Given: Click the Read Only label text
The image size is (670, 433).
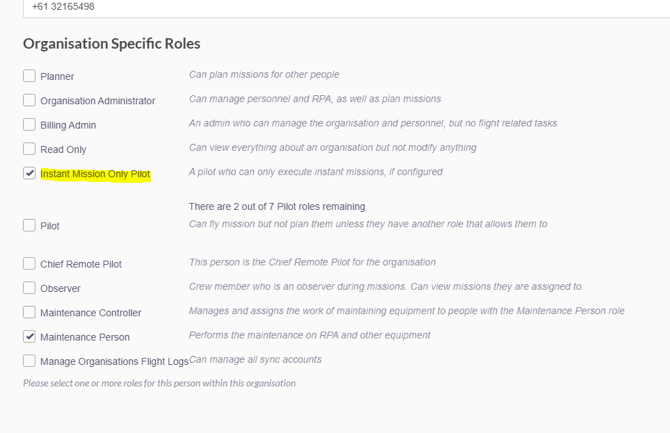Looking at the screenshot, I should (63, 150).
